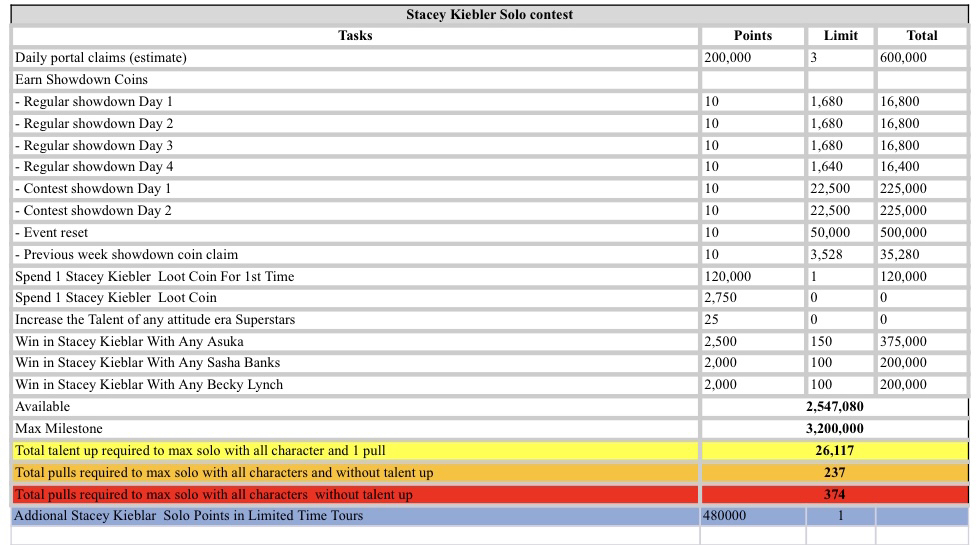Click the 'Limit' column header

pos(840,36)
